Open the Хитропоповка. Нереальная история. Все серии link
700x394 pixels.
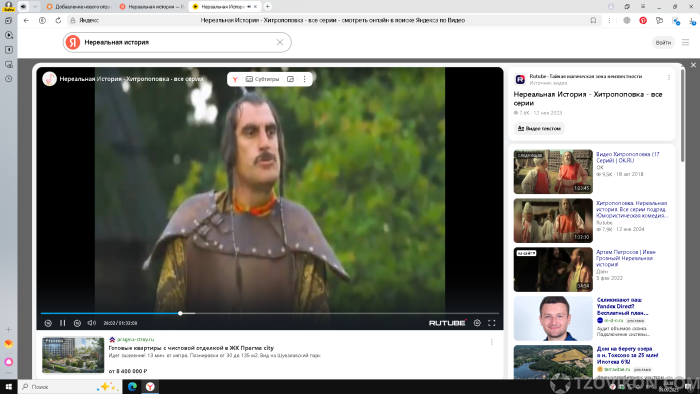(631, 209)
